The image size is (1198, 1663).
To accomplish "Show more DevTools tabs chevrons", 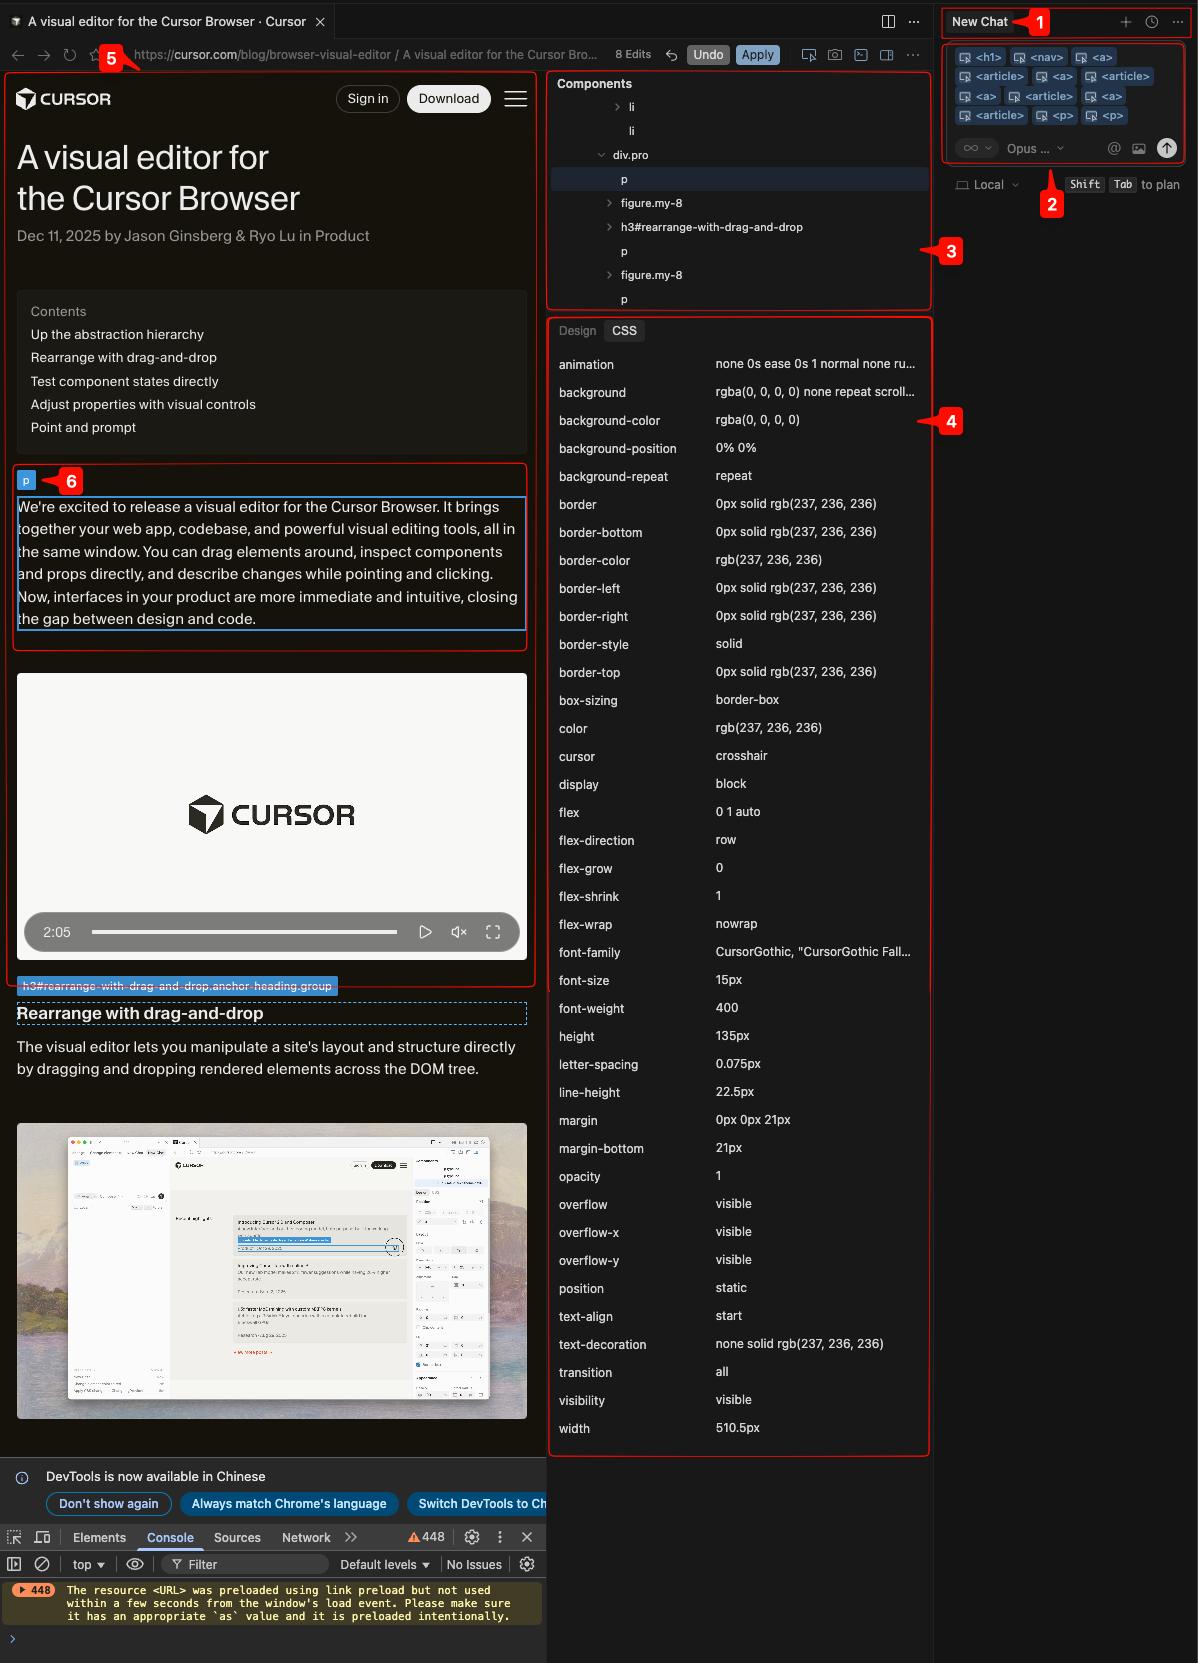I will (351, 1537).
